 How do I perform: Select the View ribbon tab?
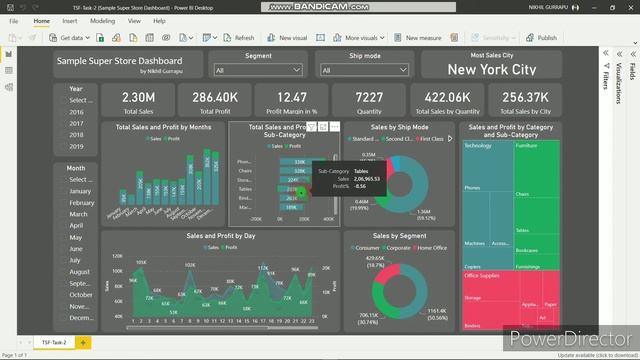134,21
